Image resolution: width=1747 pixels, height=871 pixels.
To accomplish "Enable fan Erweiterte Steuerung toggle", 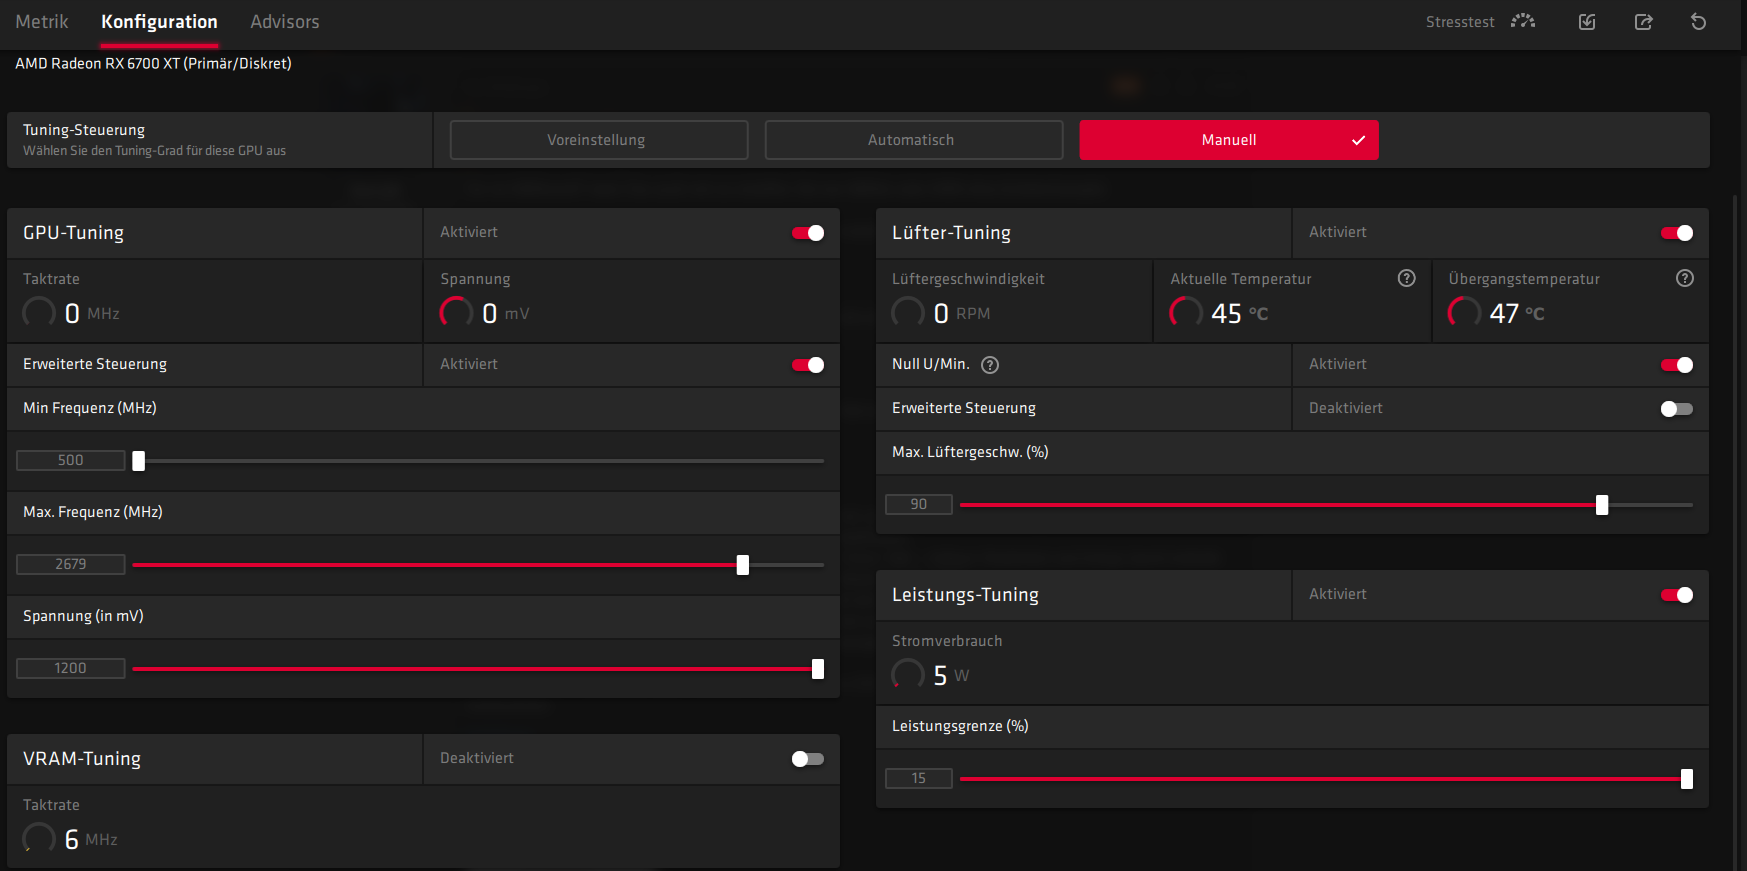I will point(1677,409).
